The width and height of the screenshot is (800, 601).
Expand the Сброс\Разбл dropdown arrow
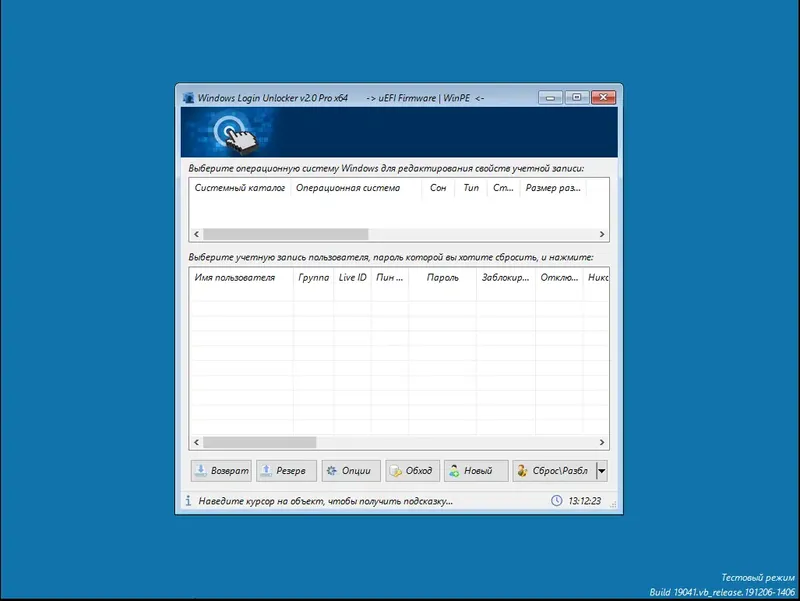602,470
